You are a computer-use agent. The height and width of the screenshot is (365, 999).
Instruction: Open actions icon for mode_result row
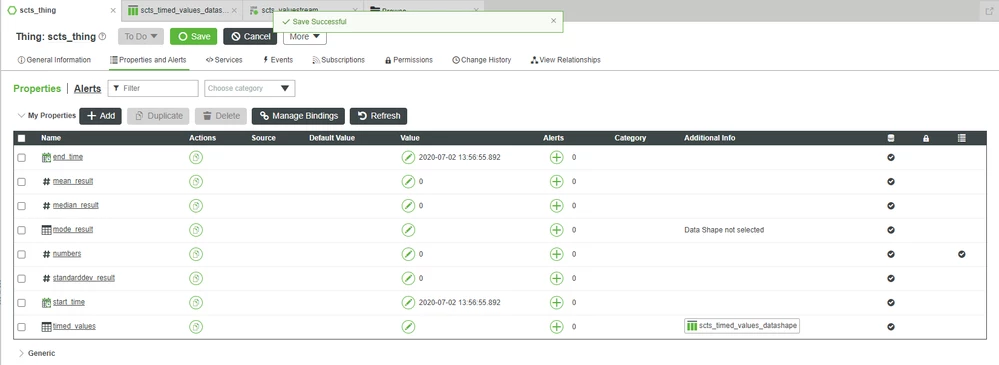click(x=196, y=230)
